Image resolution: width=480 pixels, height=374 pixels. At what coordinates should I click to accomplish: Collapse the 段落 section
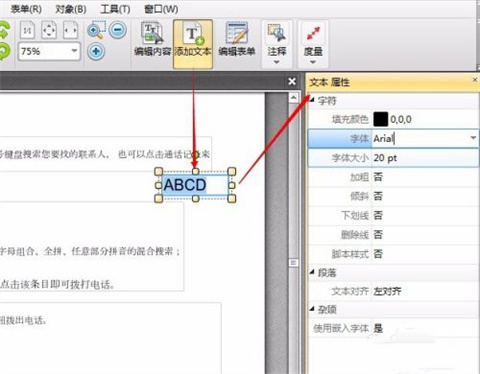312,272
